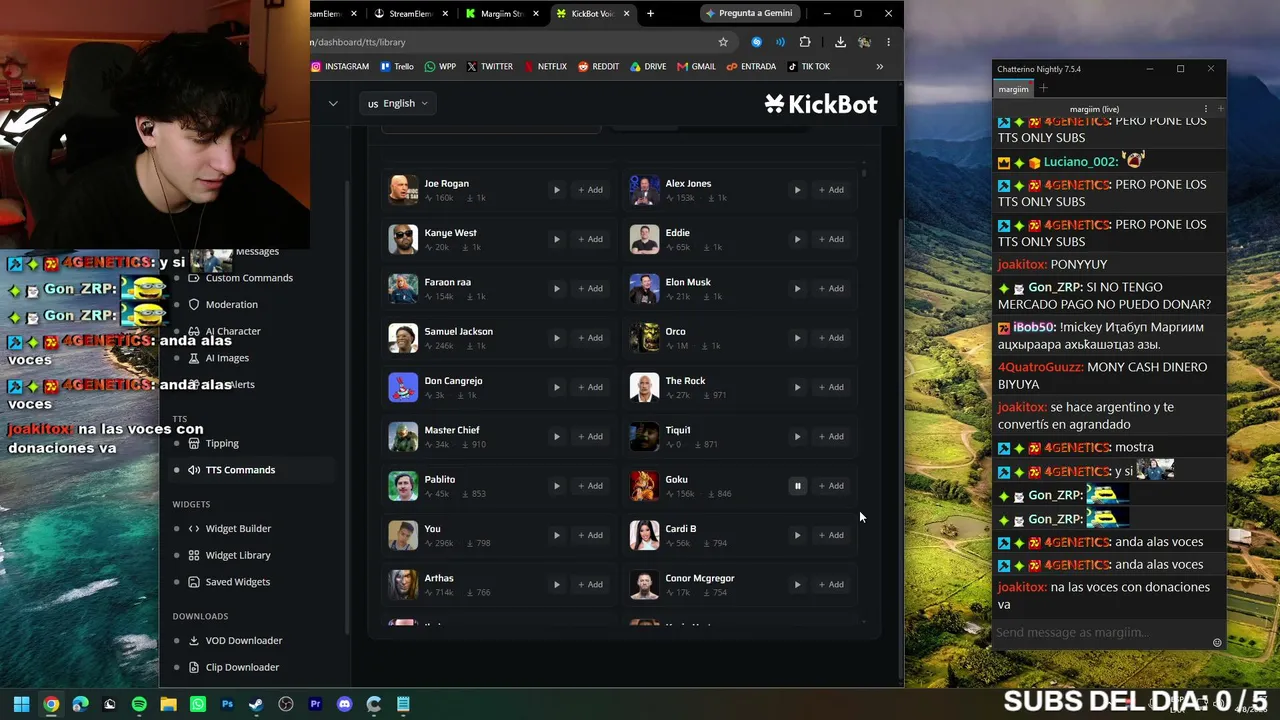Play the Samuel Jackson voice preview
Screen dimensions: 1280x720
(x=557, y=338)
